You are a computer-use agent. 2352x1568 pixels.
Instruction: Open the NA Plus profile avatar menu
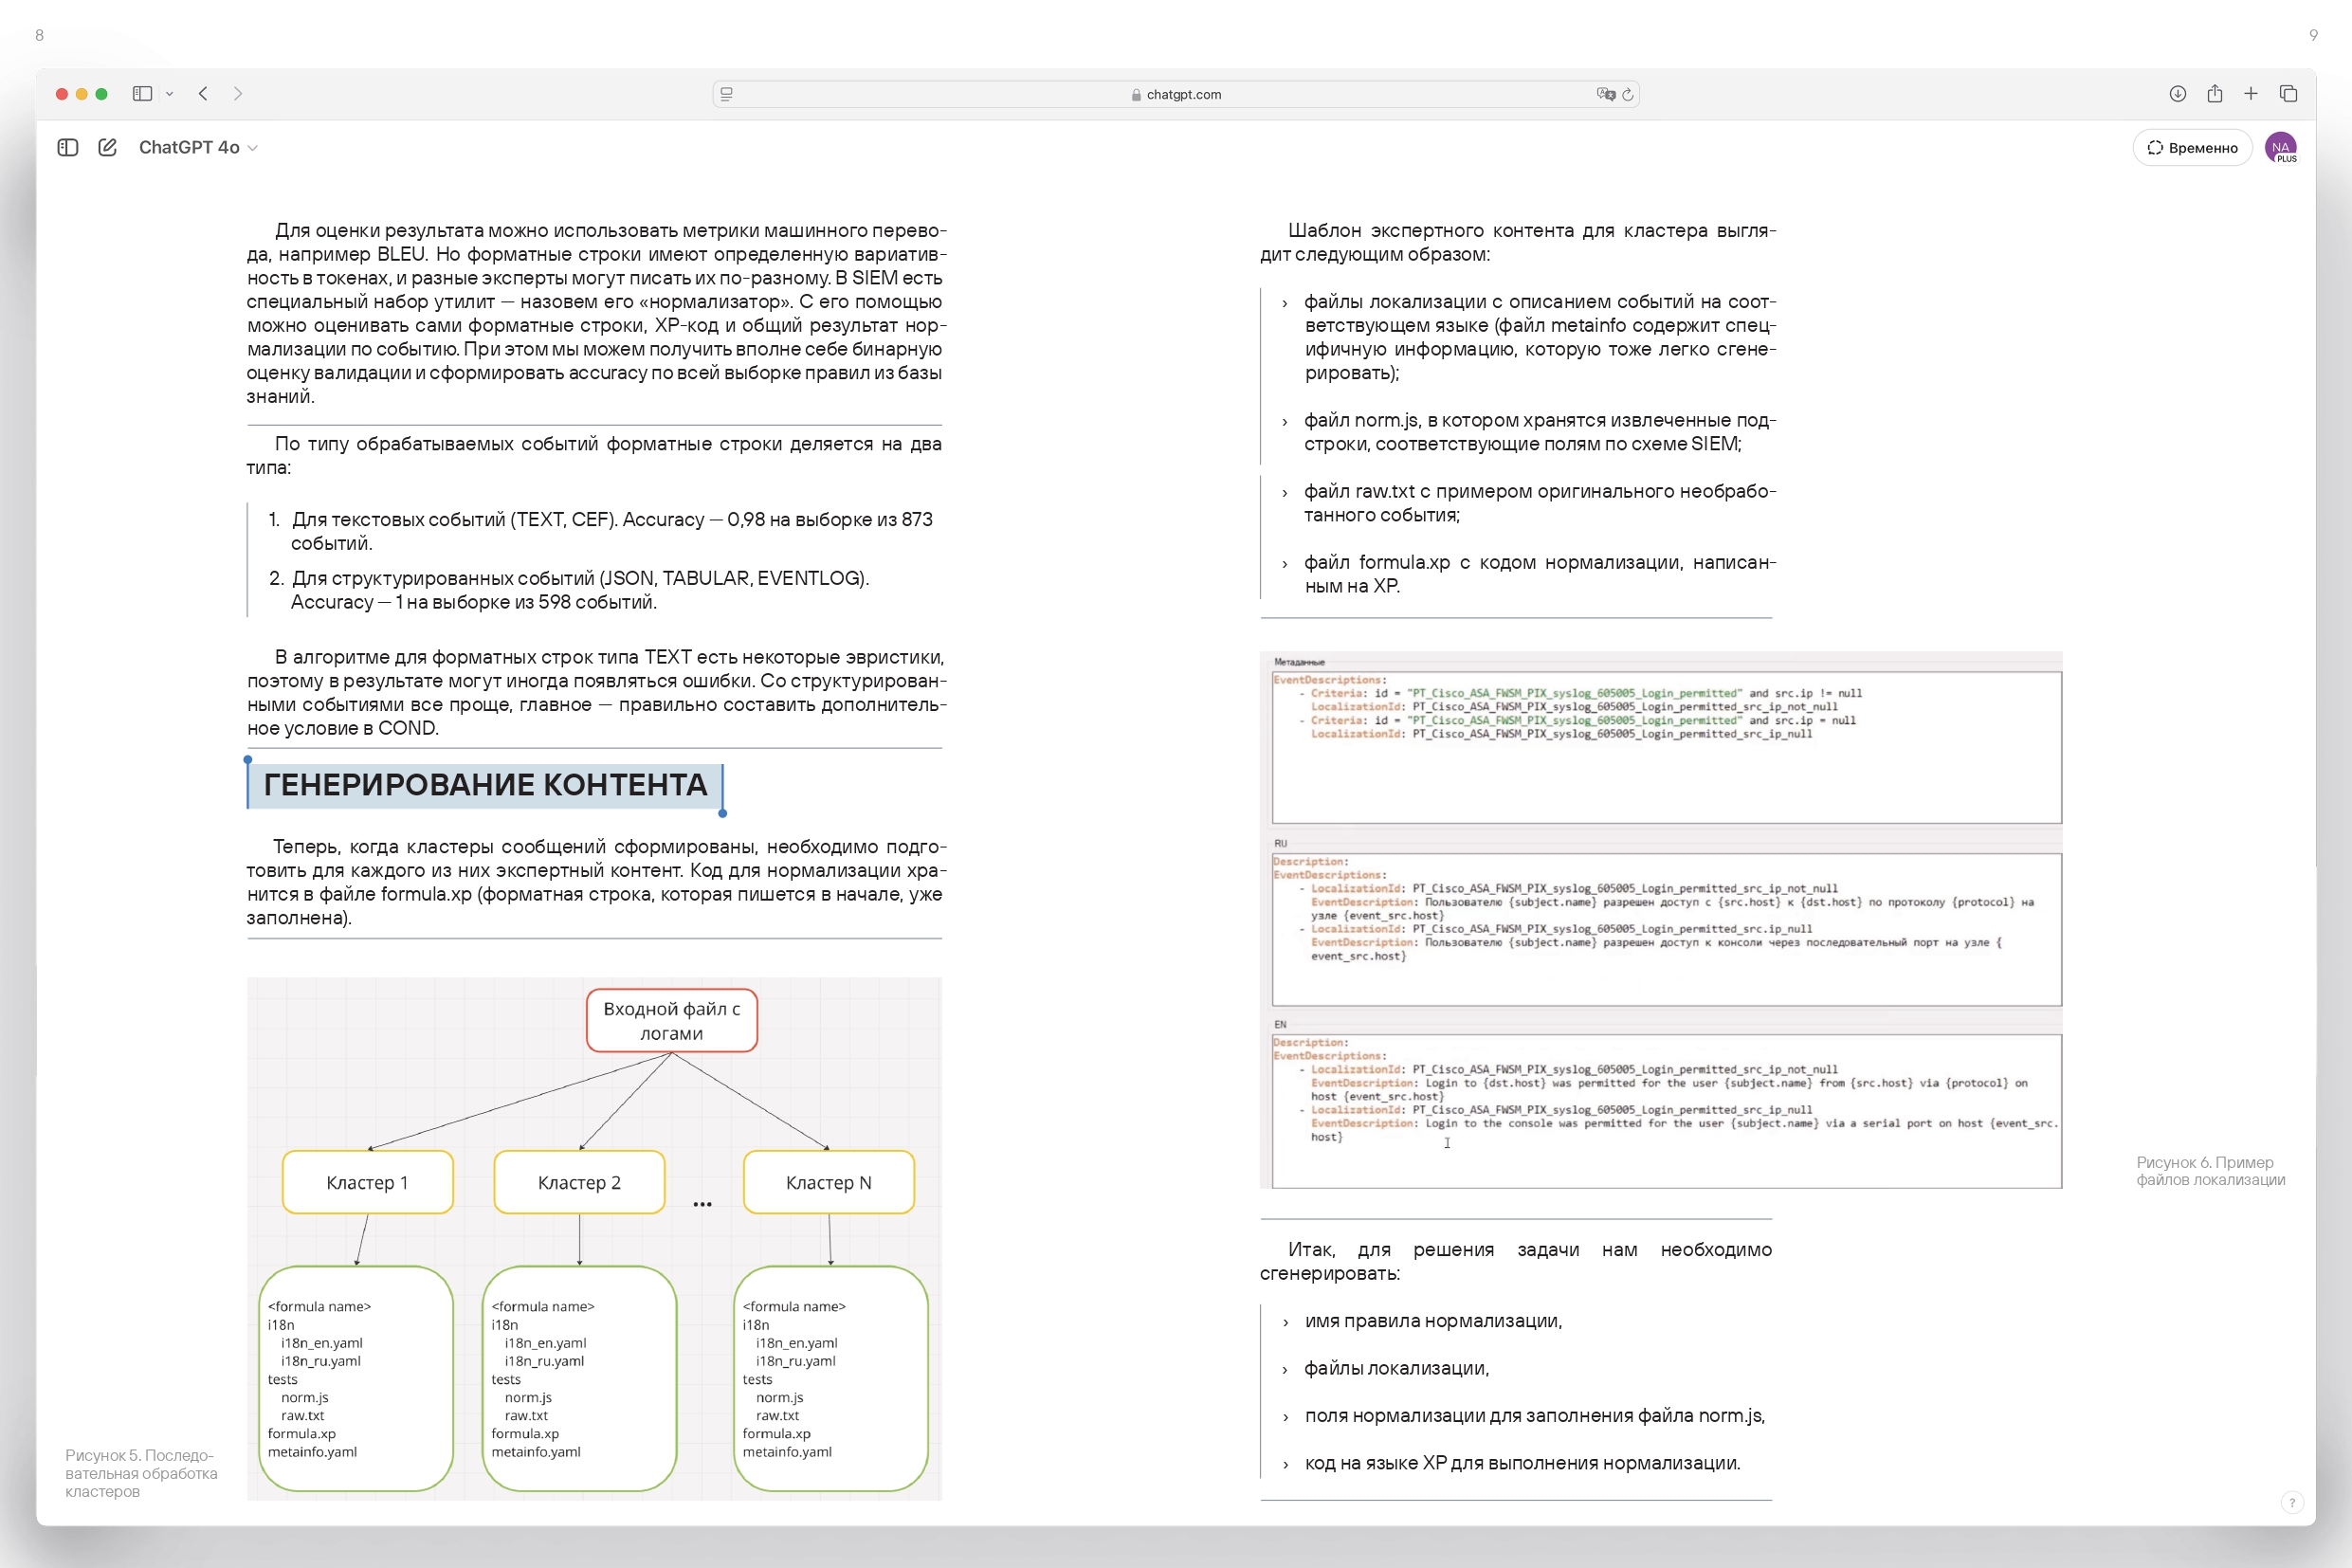point(2281,147)
